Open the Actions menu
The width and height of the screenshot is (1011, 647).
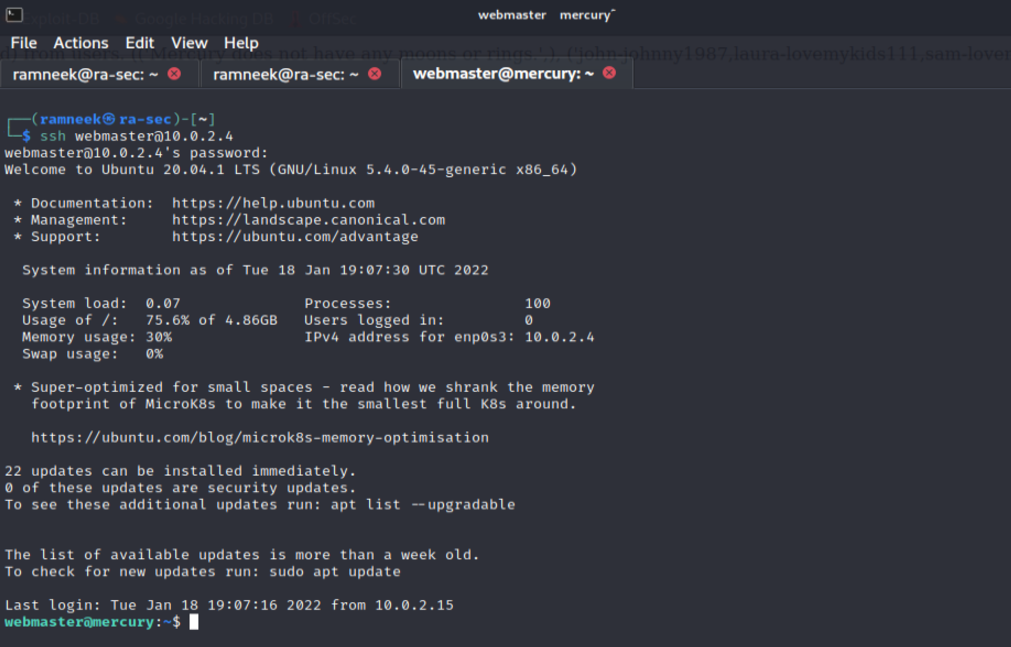point(80,43)
